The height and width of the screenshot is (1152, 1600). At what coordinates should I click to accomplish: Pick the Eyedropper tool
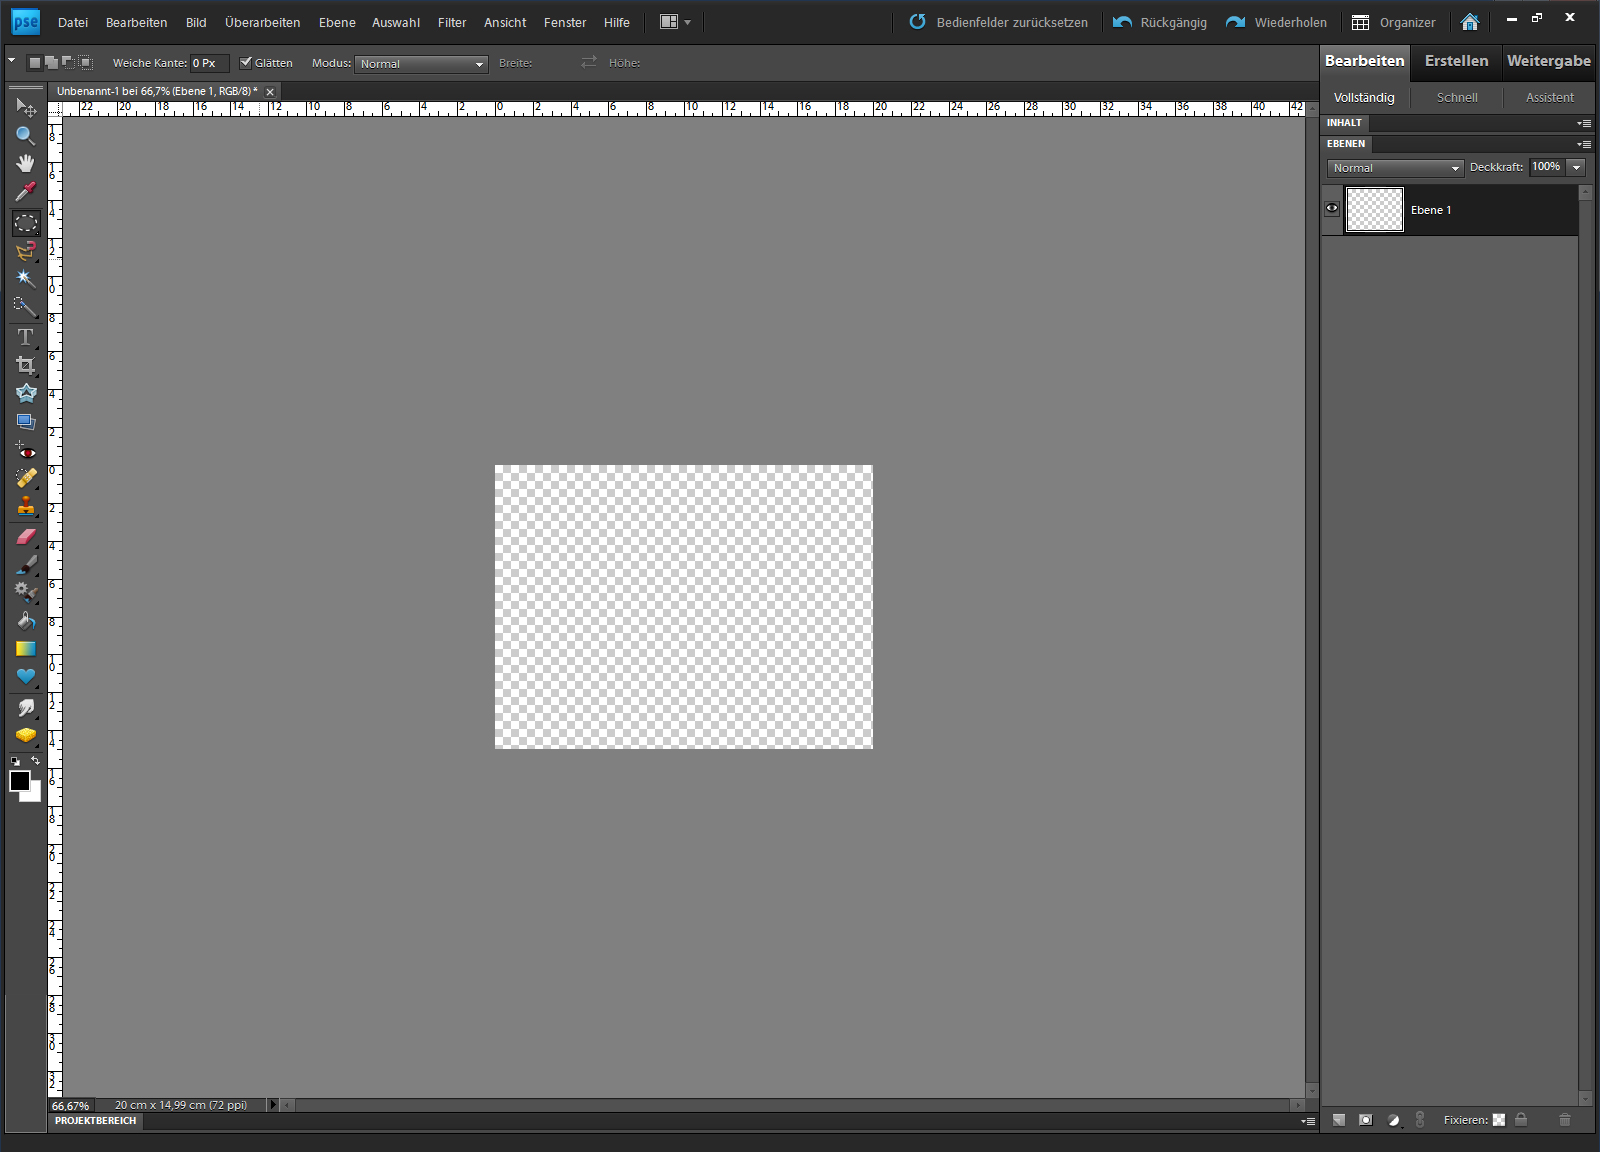coord(26,191)
